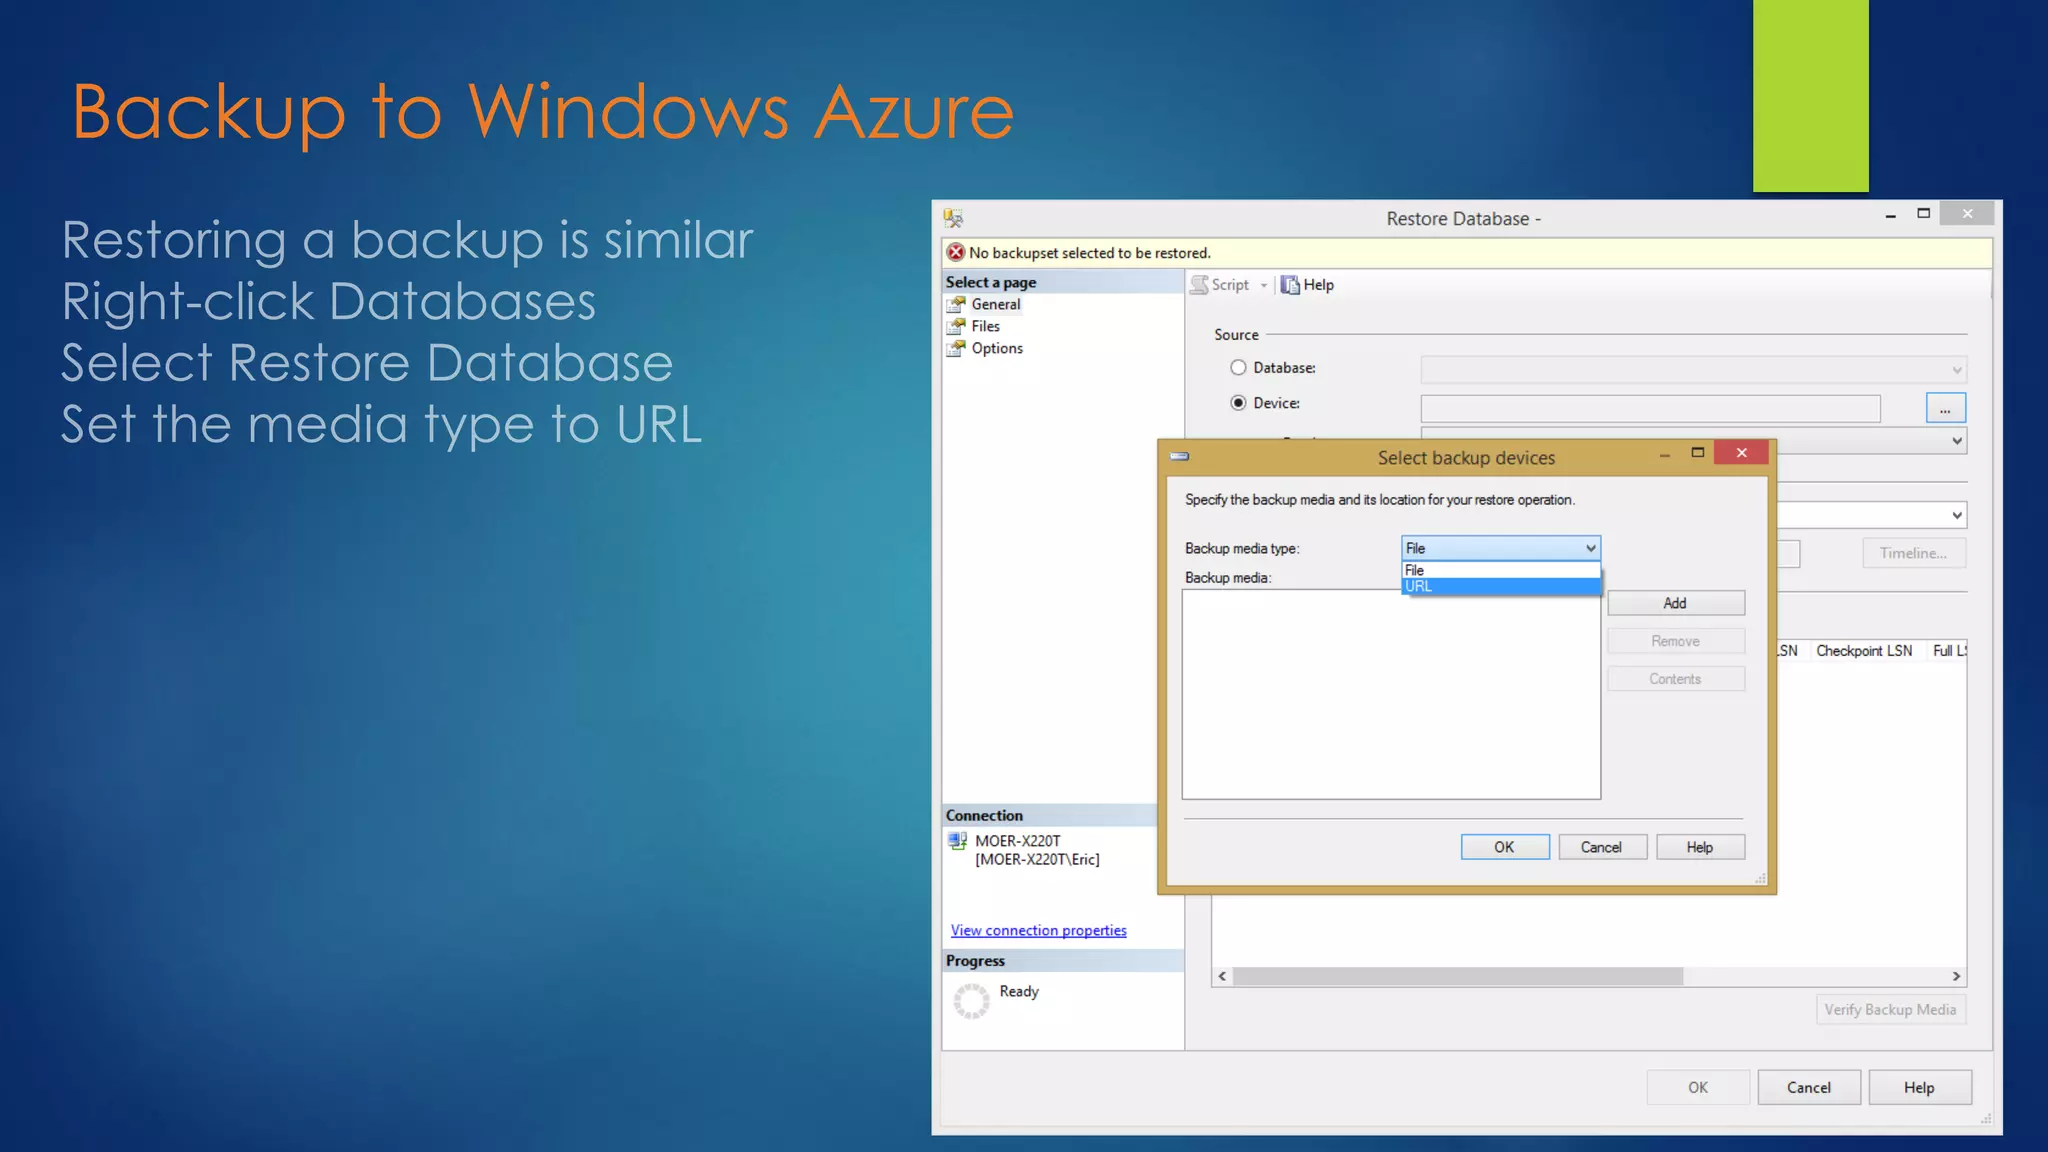Choose URL from the media type list
Image resolution: width=2048 pixels, height=1152 pixels.
[1500, 586]
